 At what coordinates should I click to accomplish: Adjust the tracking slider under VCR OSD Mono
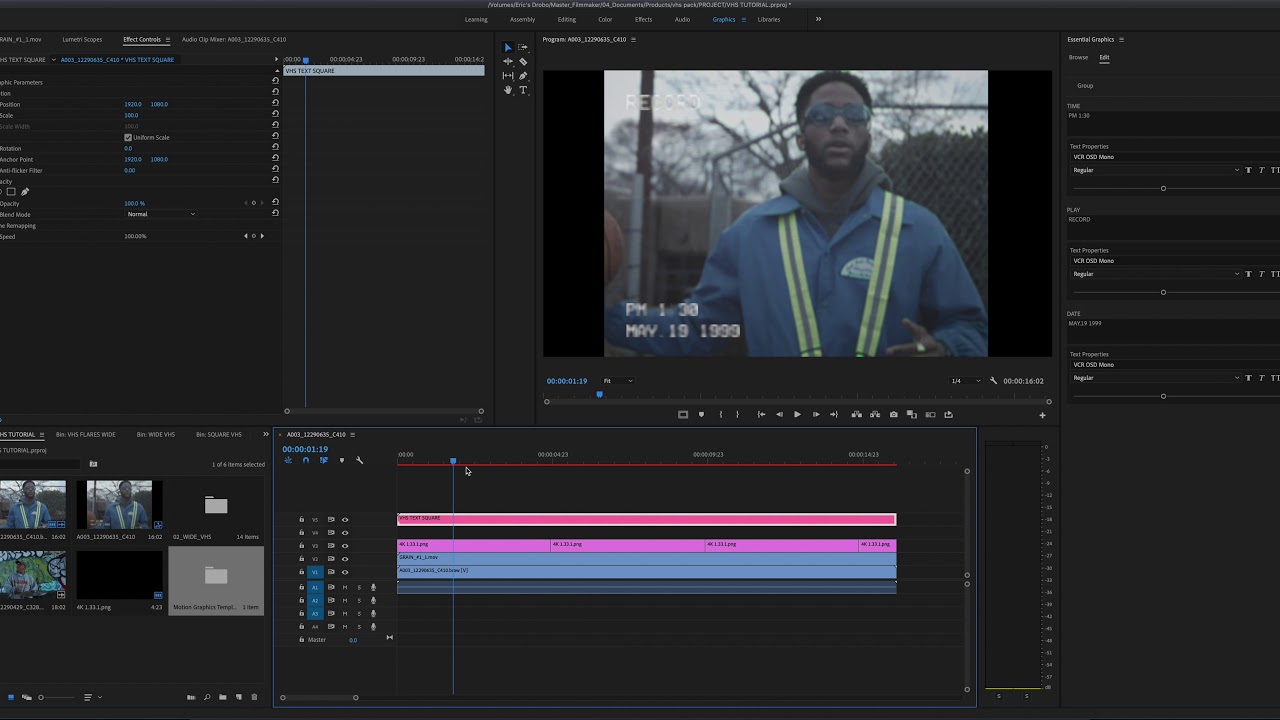1163,188
